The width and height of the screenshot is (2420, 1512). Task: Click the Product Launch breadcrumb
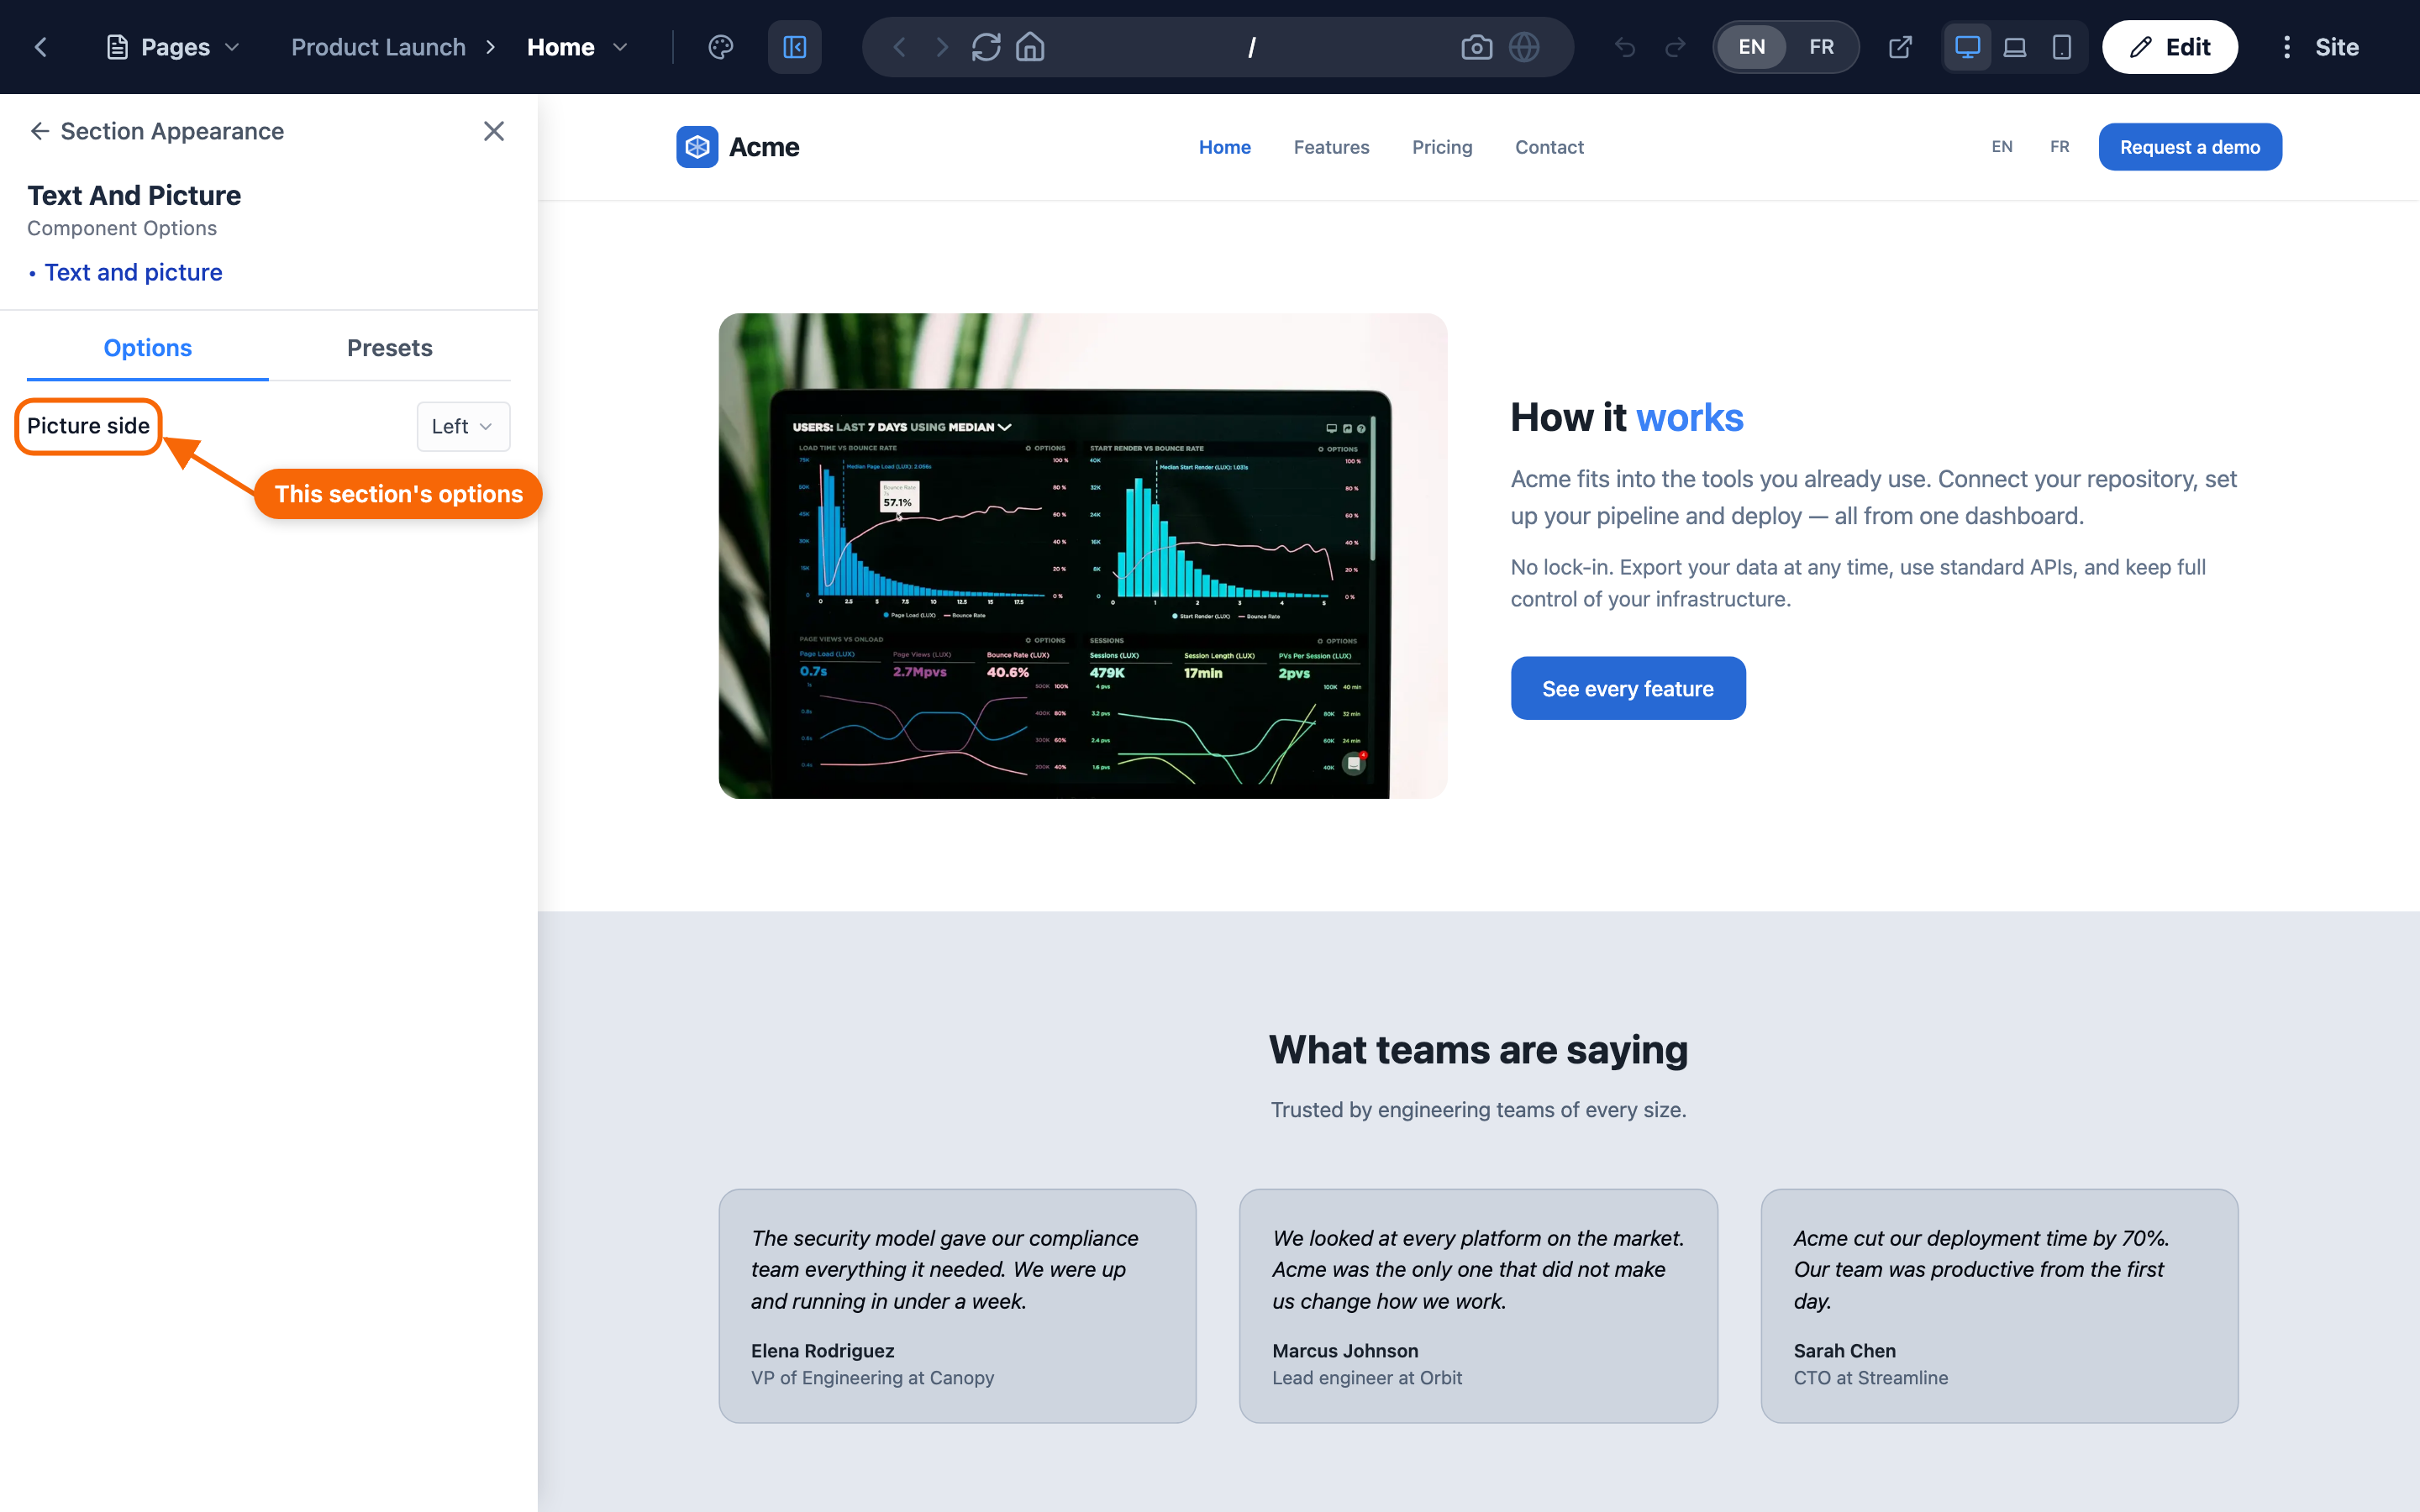point(378,47)
